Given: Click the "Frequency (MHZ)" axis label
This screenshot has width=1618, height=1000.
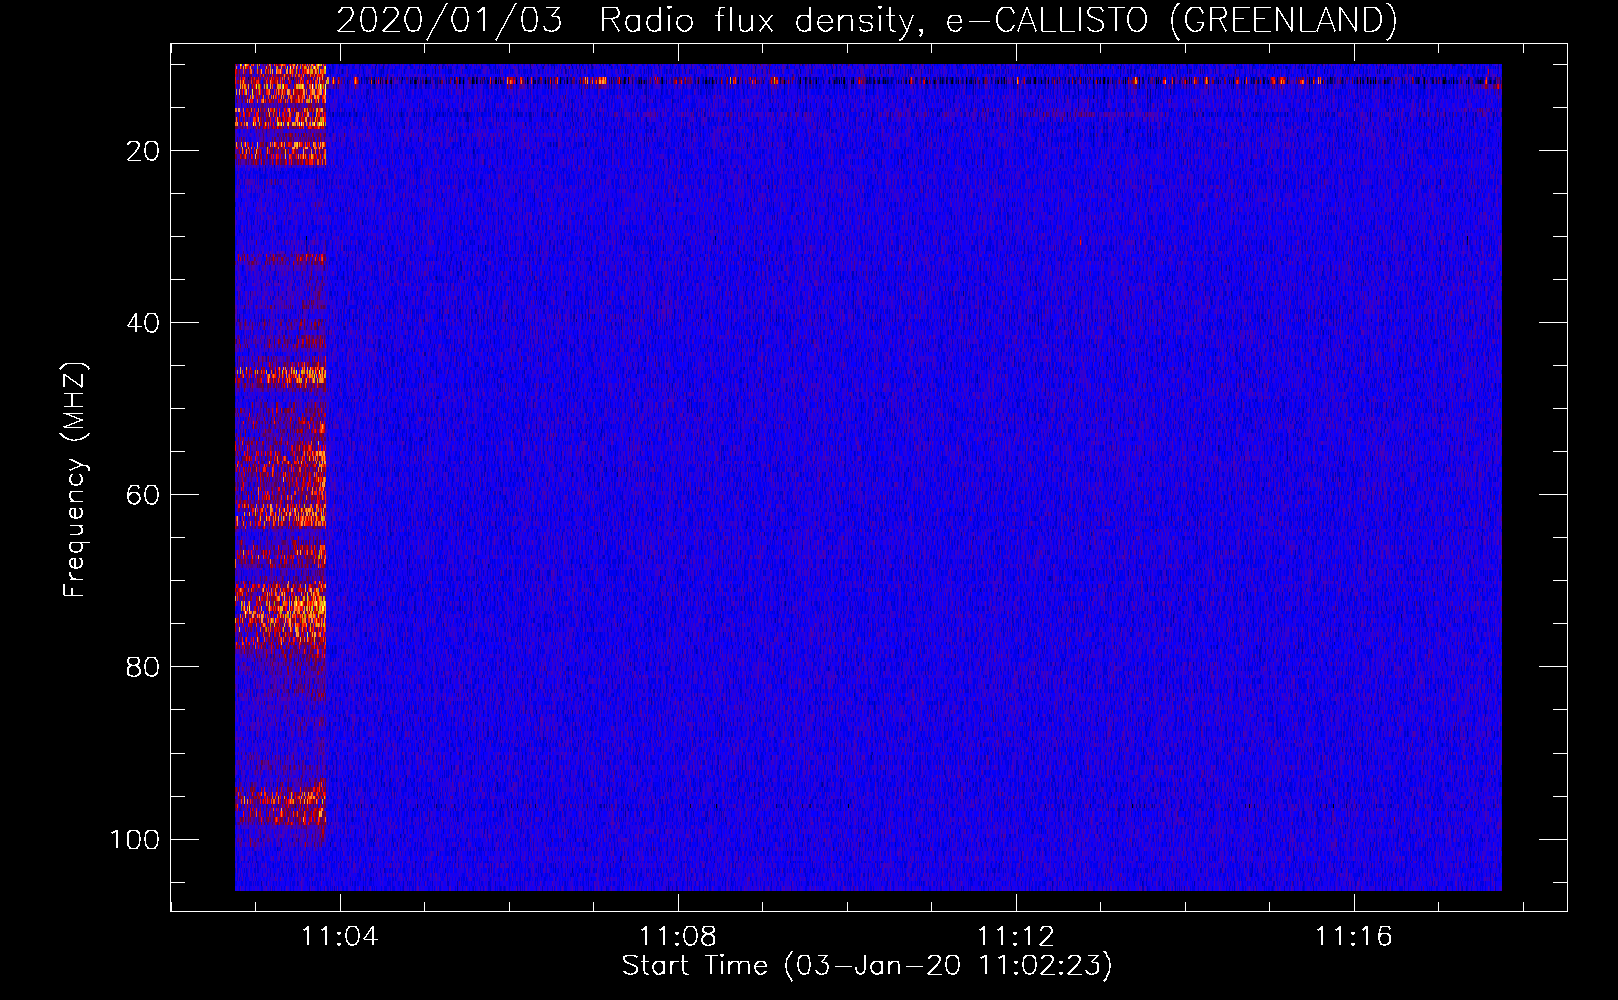Looking at the screenshot, I should coord(75,480).
